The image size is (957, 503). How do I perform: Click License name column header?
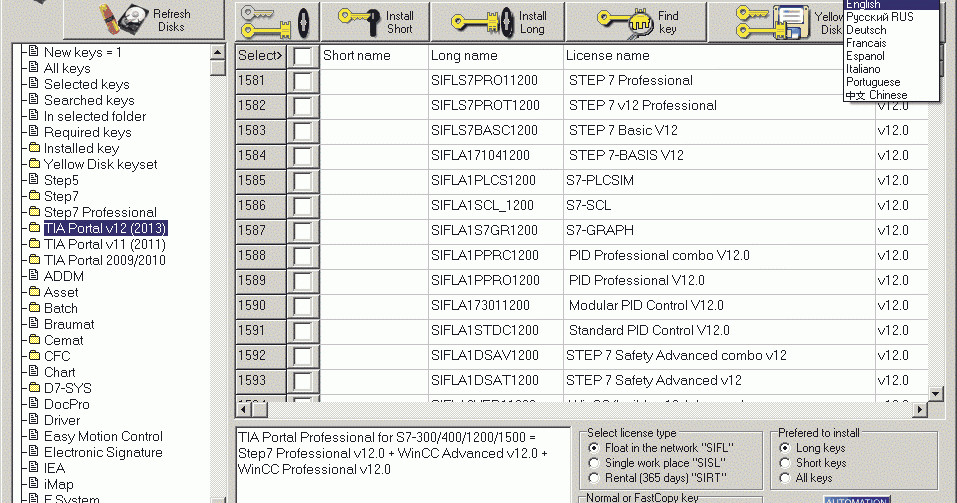(x=719, y=56)
